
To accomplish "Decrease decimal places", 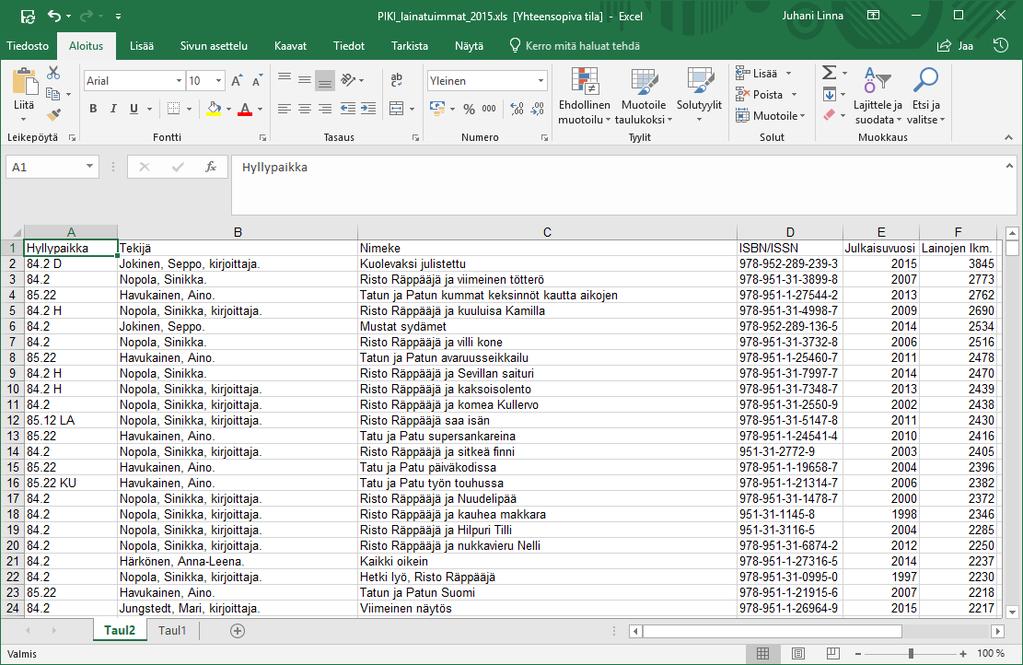I will [x=538, y=109].
